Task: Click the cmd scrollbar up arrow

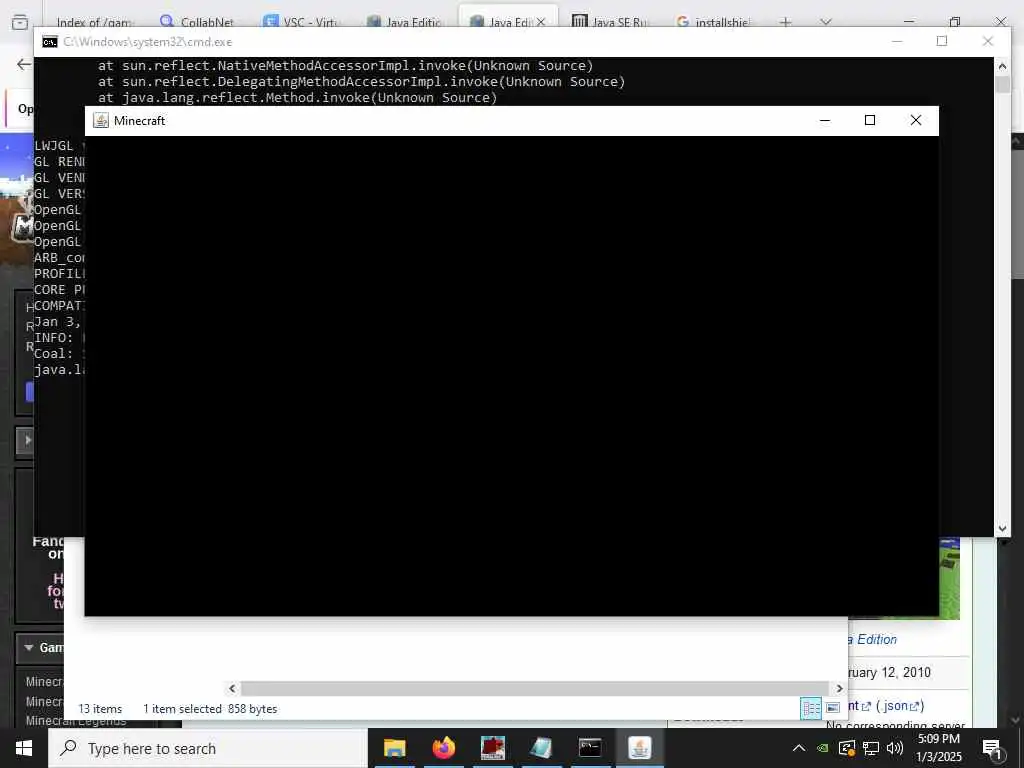Action: tap(1002, 65)
